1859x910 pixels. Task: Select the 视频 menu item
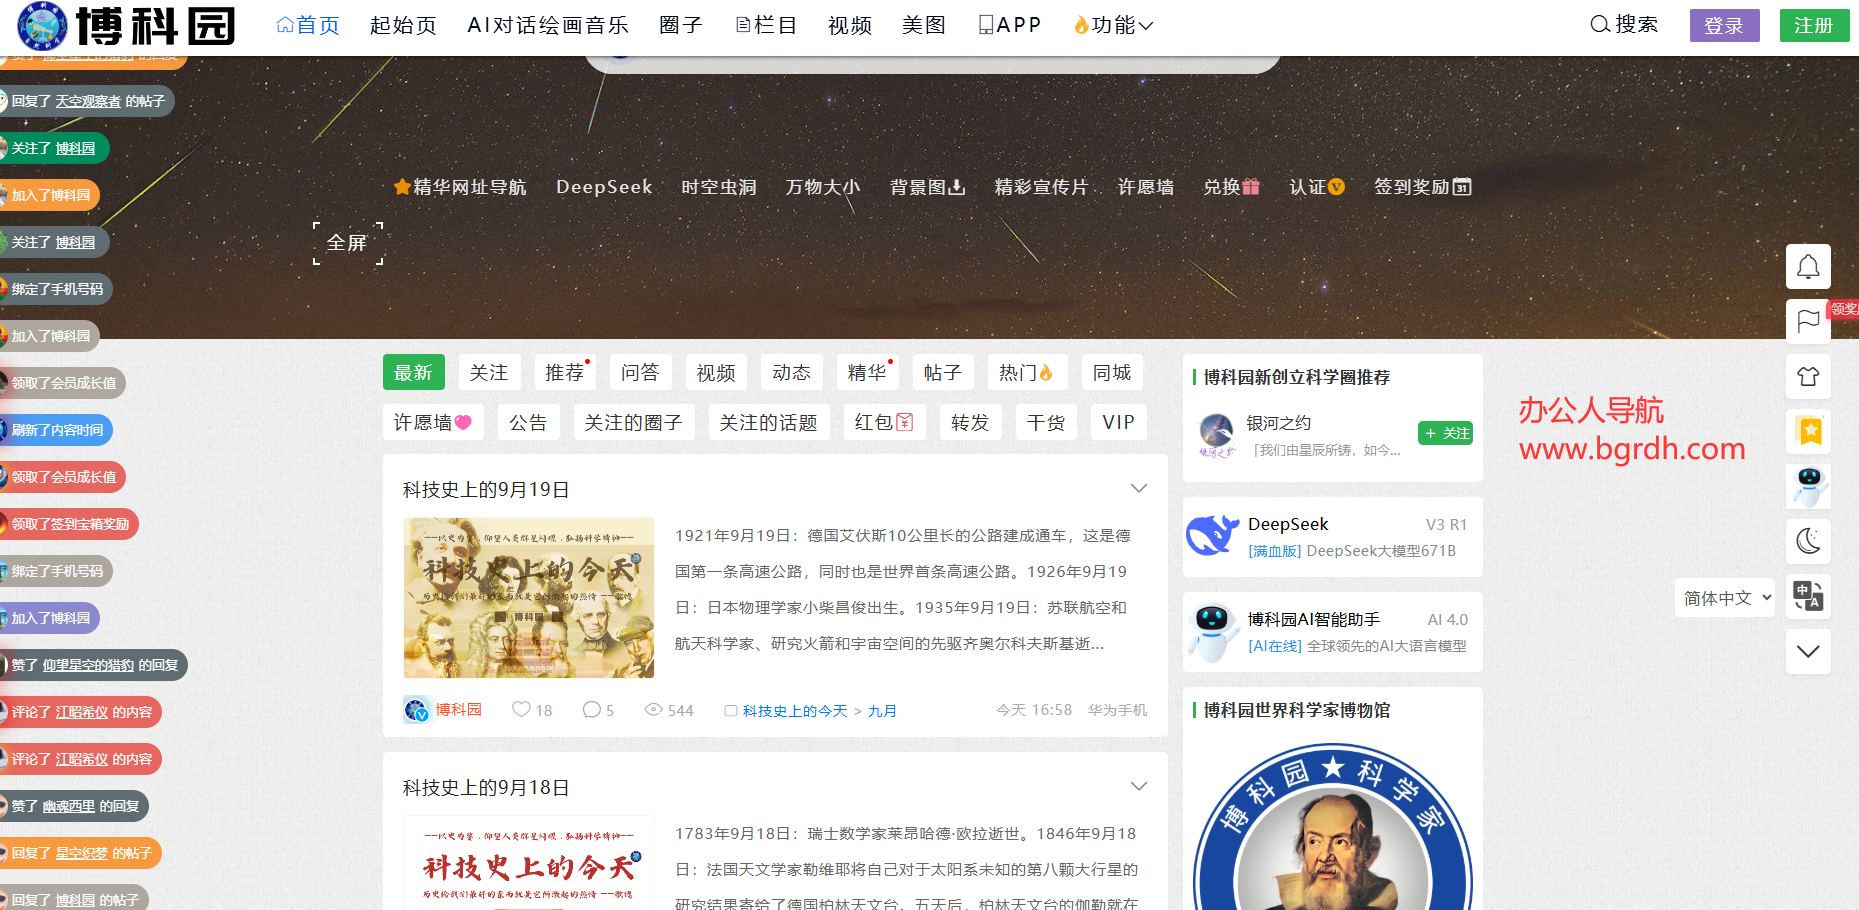click(849, 25)
